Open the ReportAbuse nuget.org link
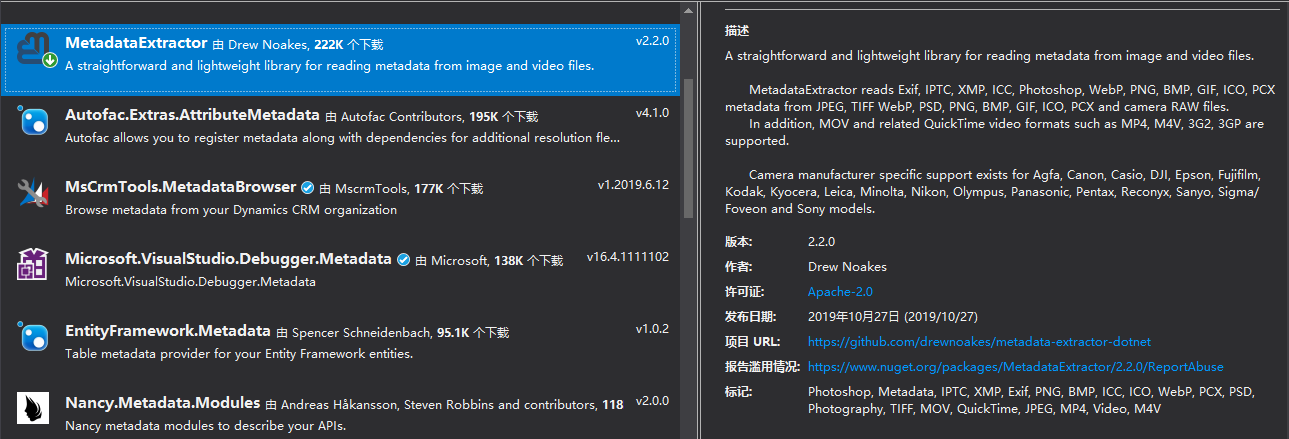 tap(1015, 367)
